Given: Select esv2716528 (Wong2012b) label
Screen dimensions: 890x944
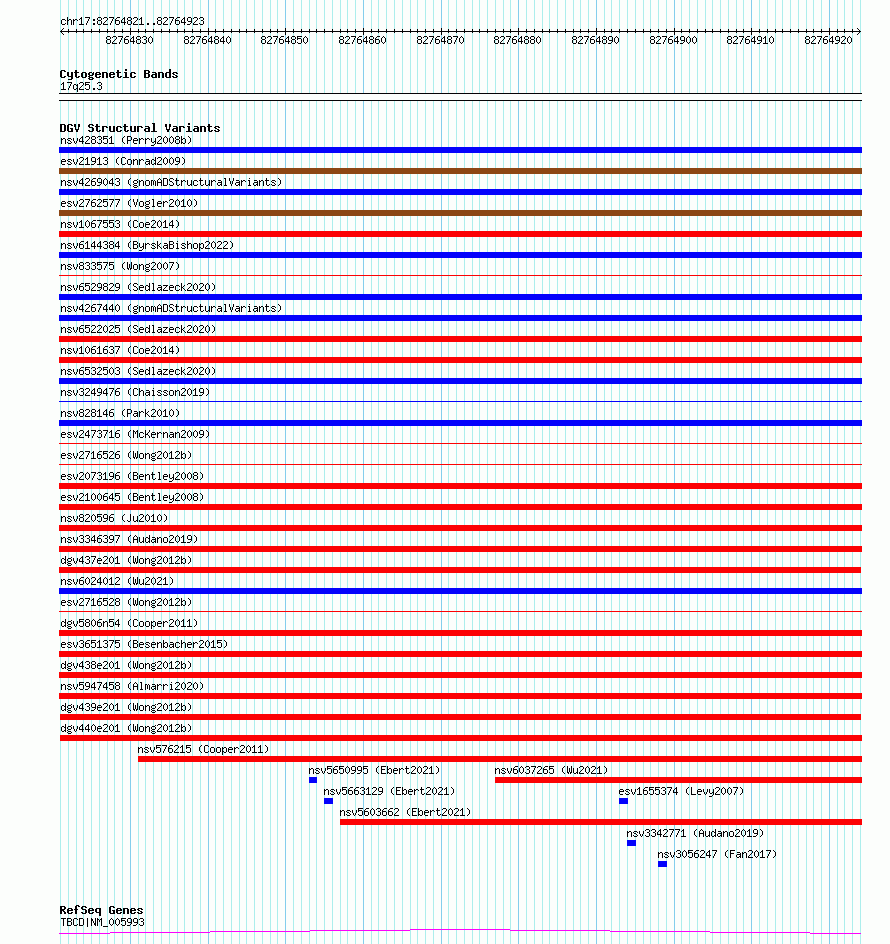Looking at the screenshot, I should tap(126, 602).
